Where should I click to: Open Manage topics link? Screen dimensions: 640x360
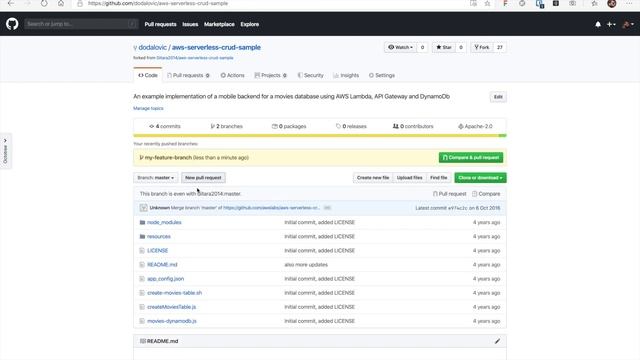(x=148, y=109)
